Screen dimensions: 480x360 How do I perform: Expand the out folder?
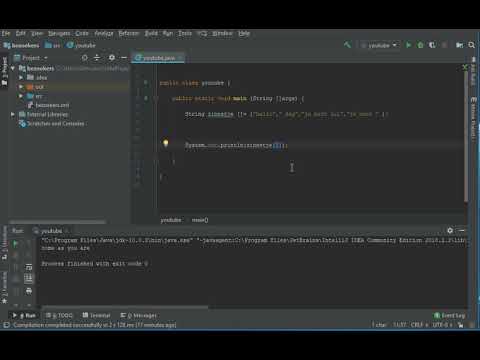tap(21, 87)
